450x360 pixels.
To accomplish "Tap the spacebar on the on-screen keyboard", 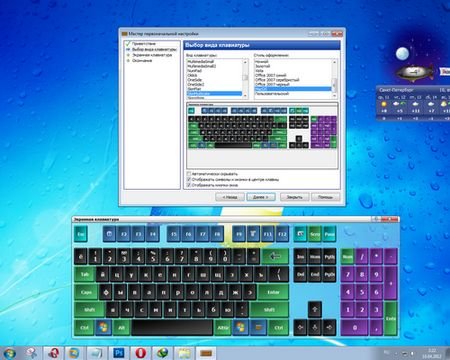I will 172,328.
